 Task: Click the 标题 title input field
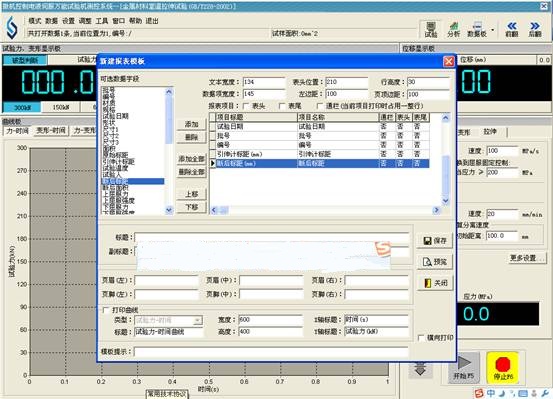coord(272,237)
